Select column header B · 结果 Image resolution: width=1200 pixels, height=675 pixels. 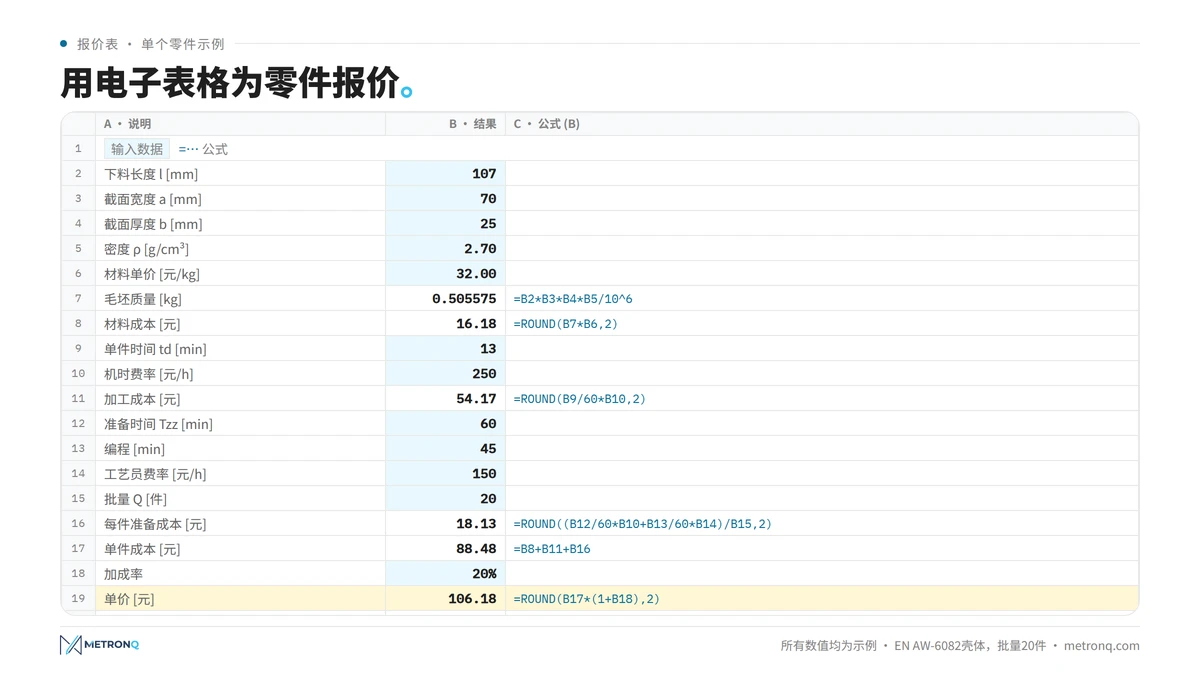click(x=445, y=124)
